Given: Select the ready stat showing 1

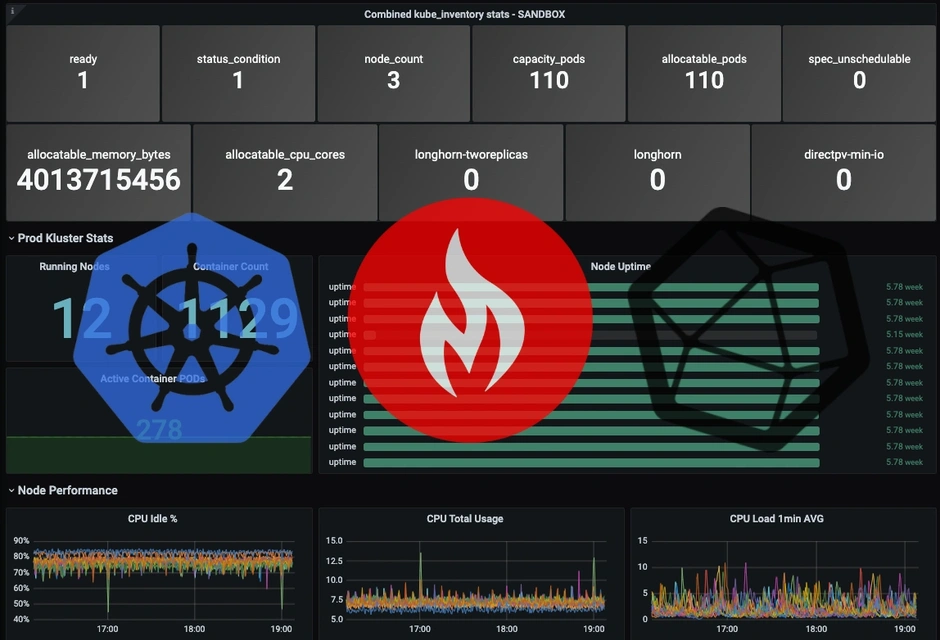Looking at the screenshot, I should 83,74.
